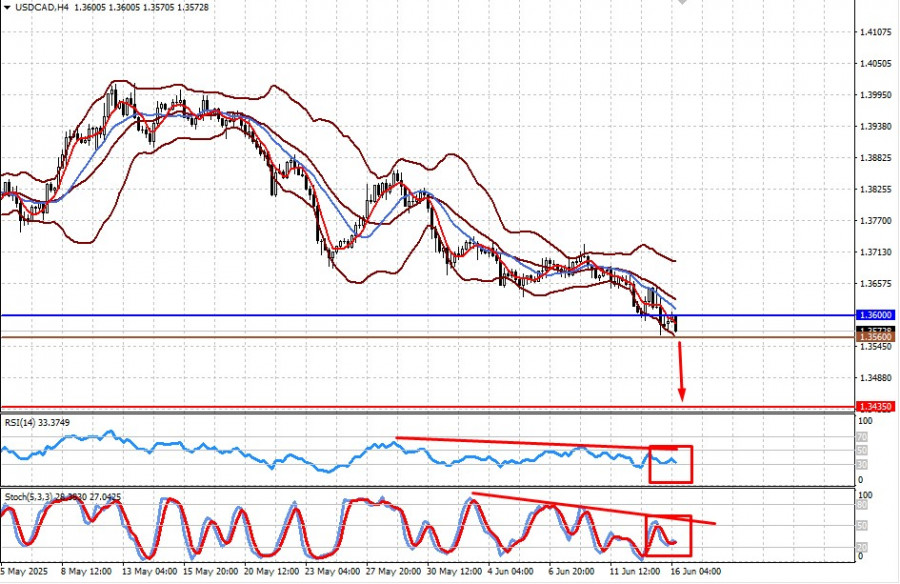
Task: Click the Stoch pane scale value 80
Action: pos(862,506)
